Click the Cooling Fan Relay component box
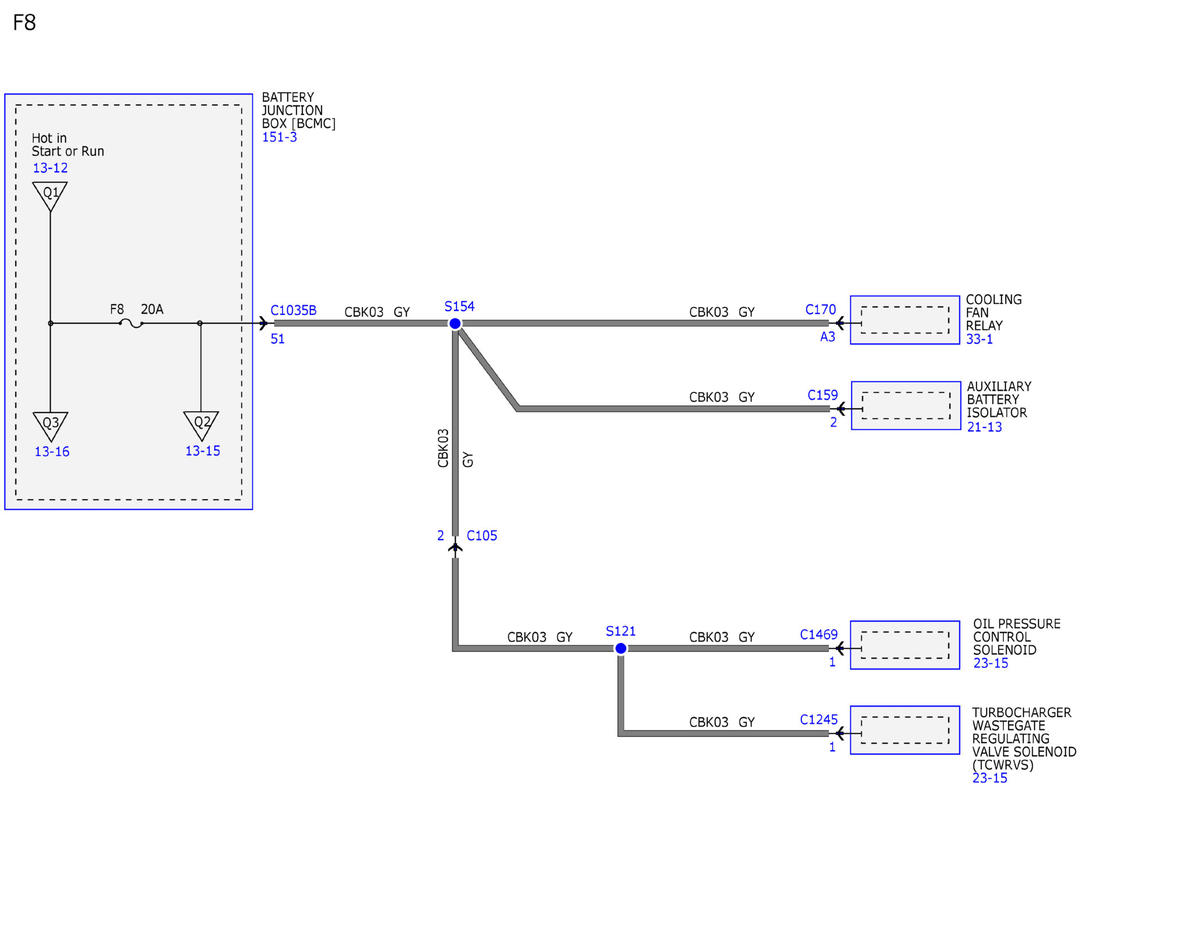Image resolution: width=1200 pixels, height=927 pixels. 905,320
